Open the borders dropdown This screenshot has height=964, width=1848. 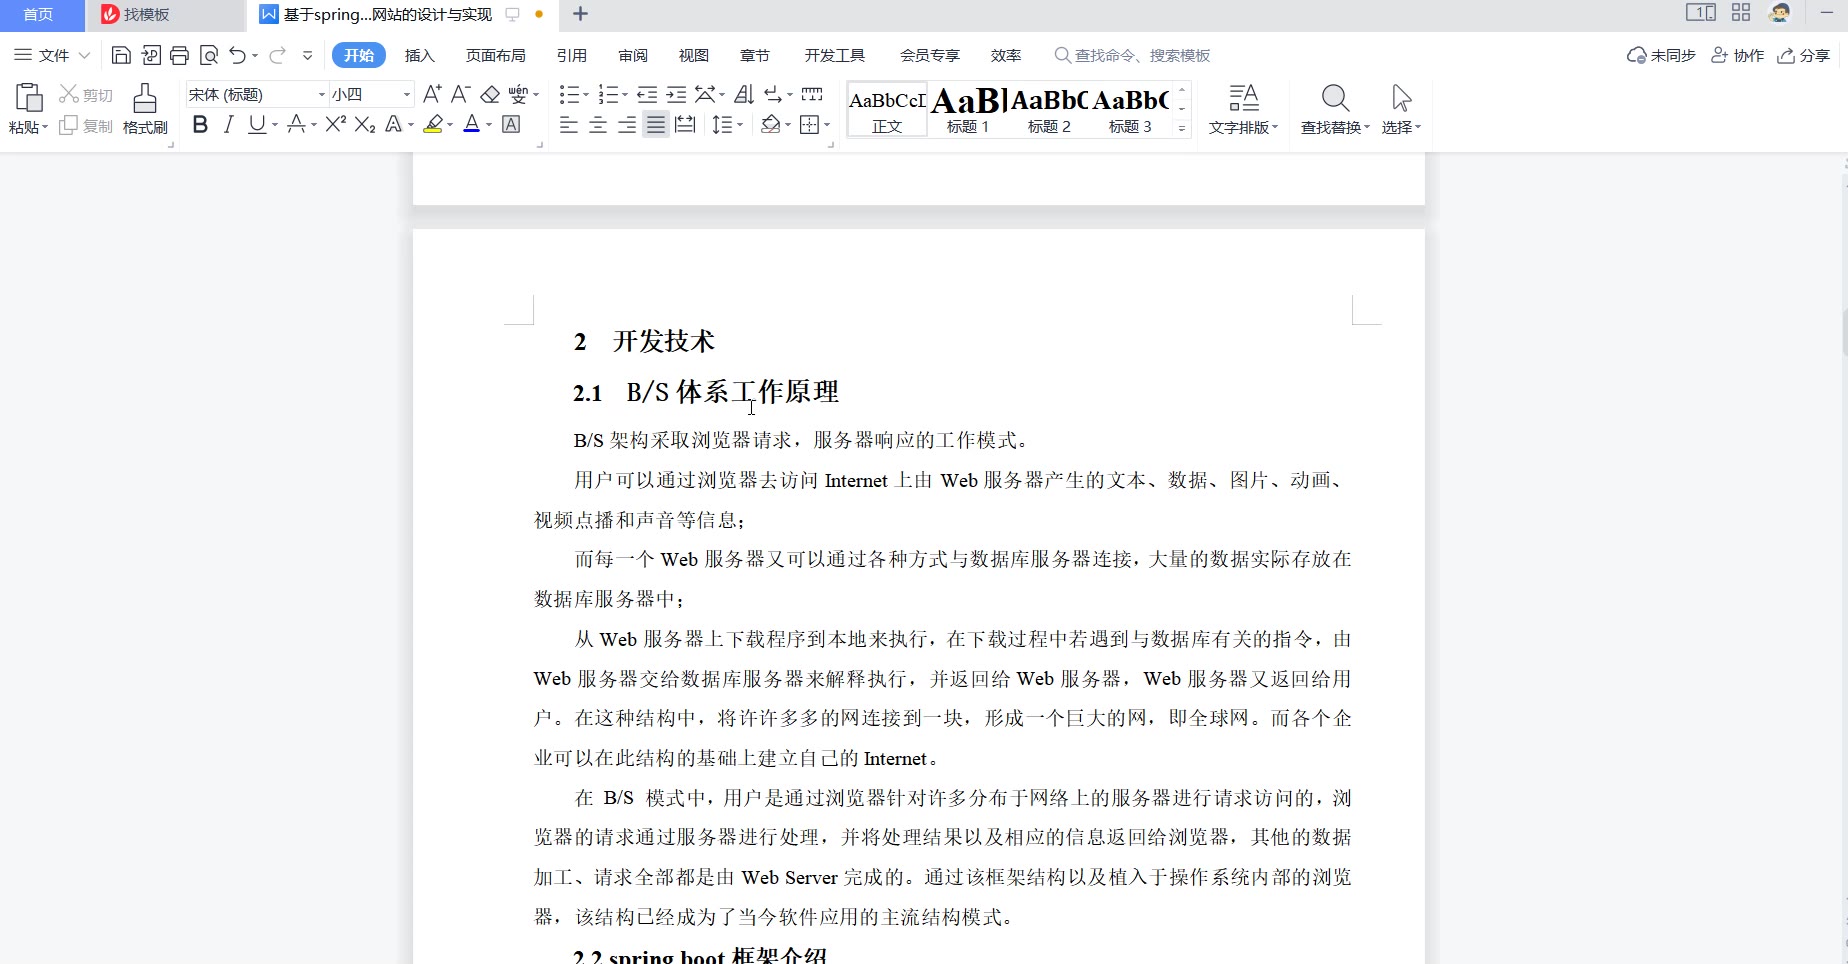(x=827, y=125)
